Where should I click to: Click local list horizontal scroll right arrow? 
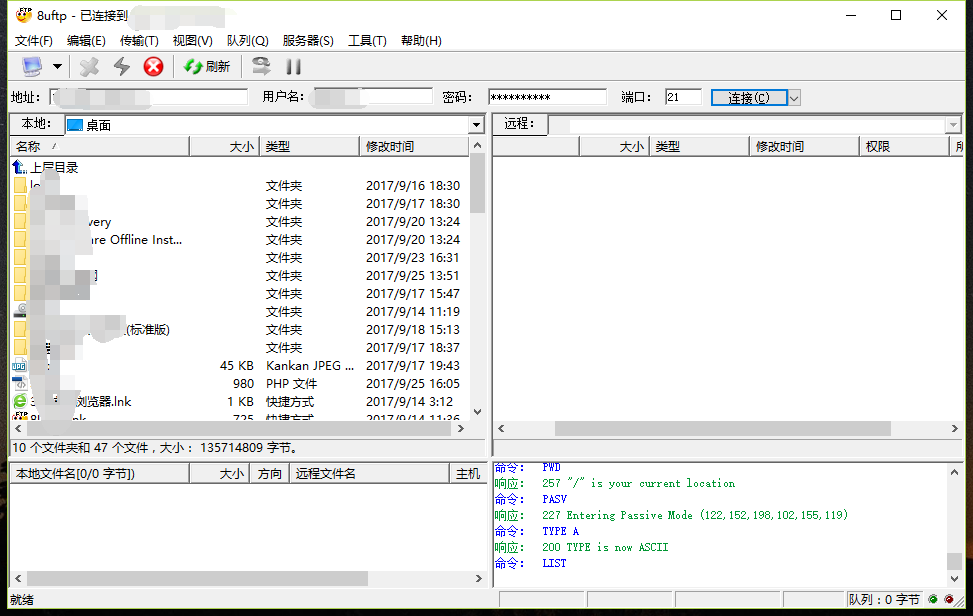tap(460, 429)
